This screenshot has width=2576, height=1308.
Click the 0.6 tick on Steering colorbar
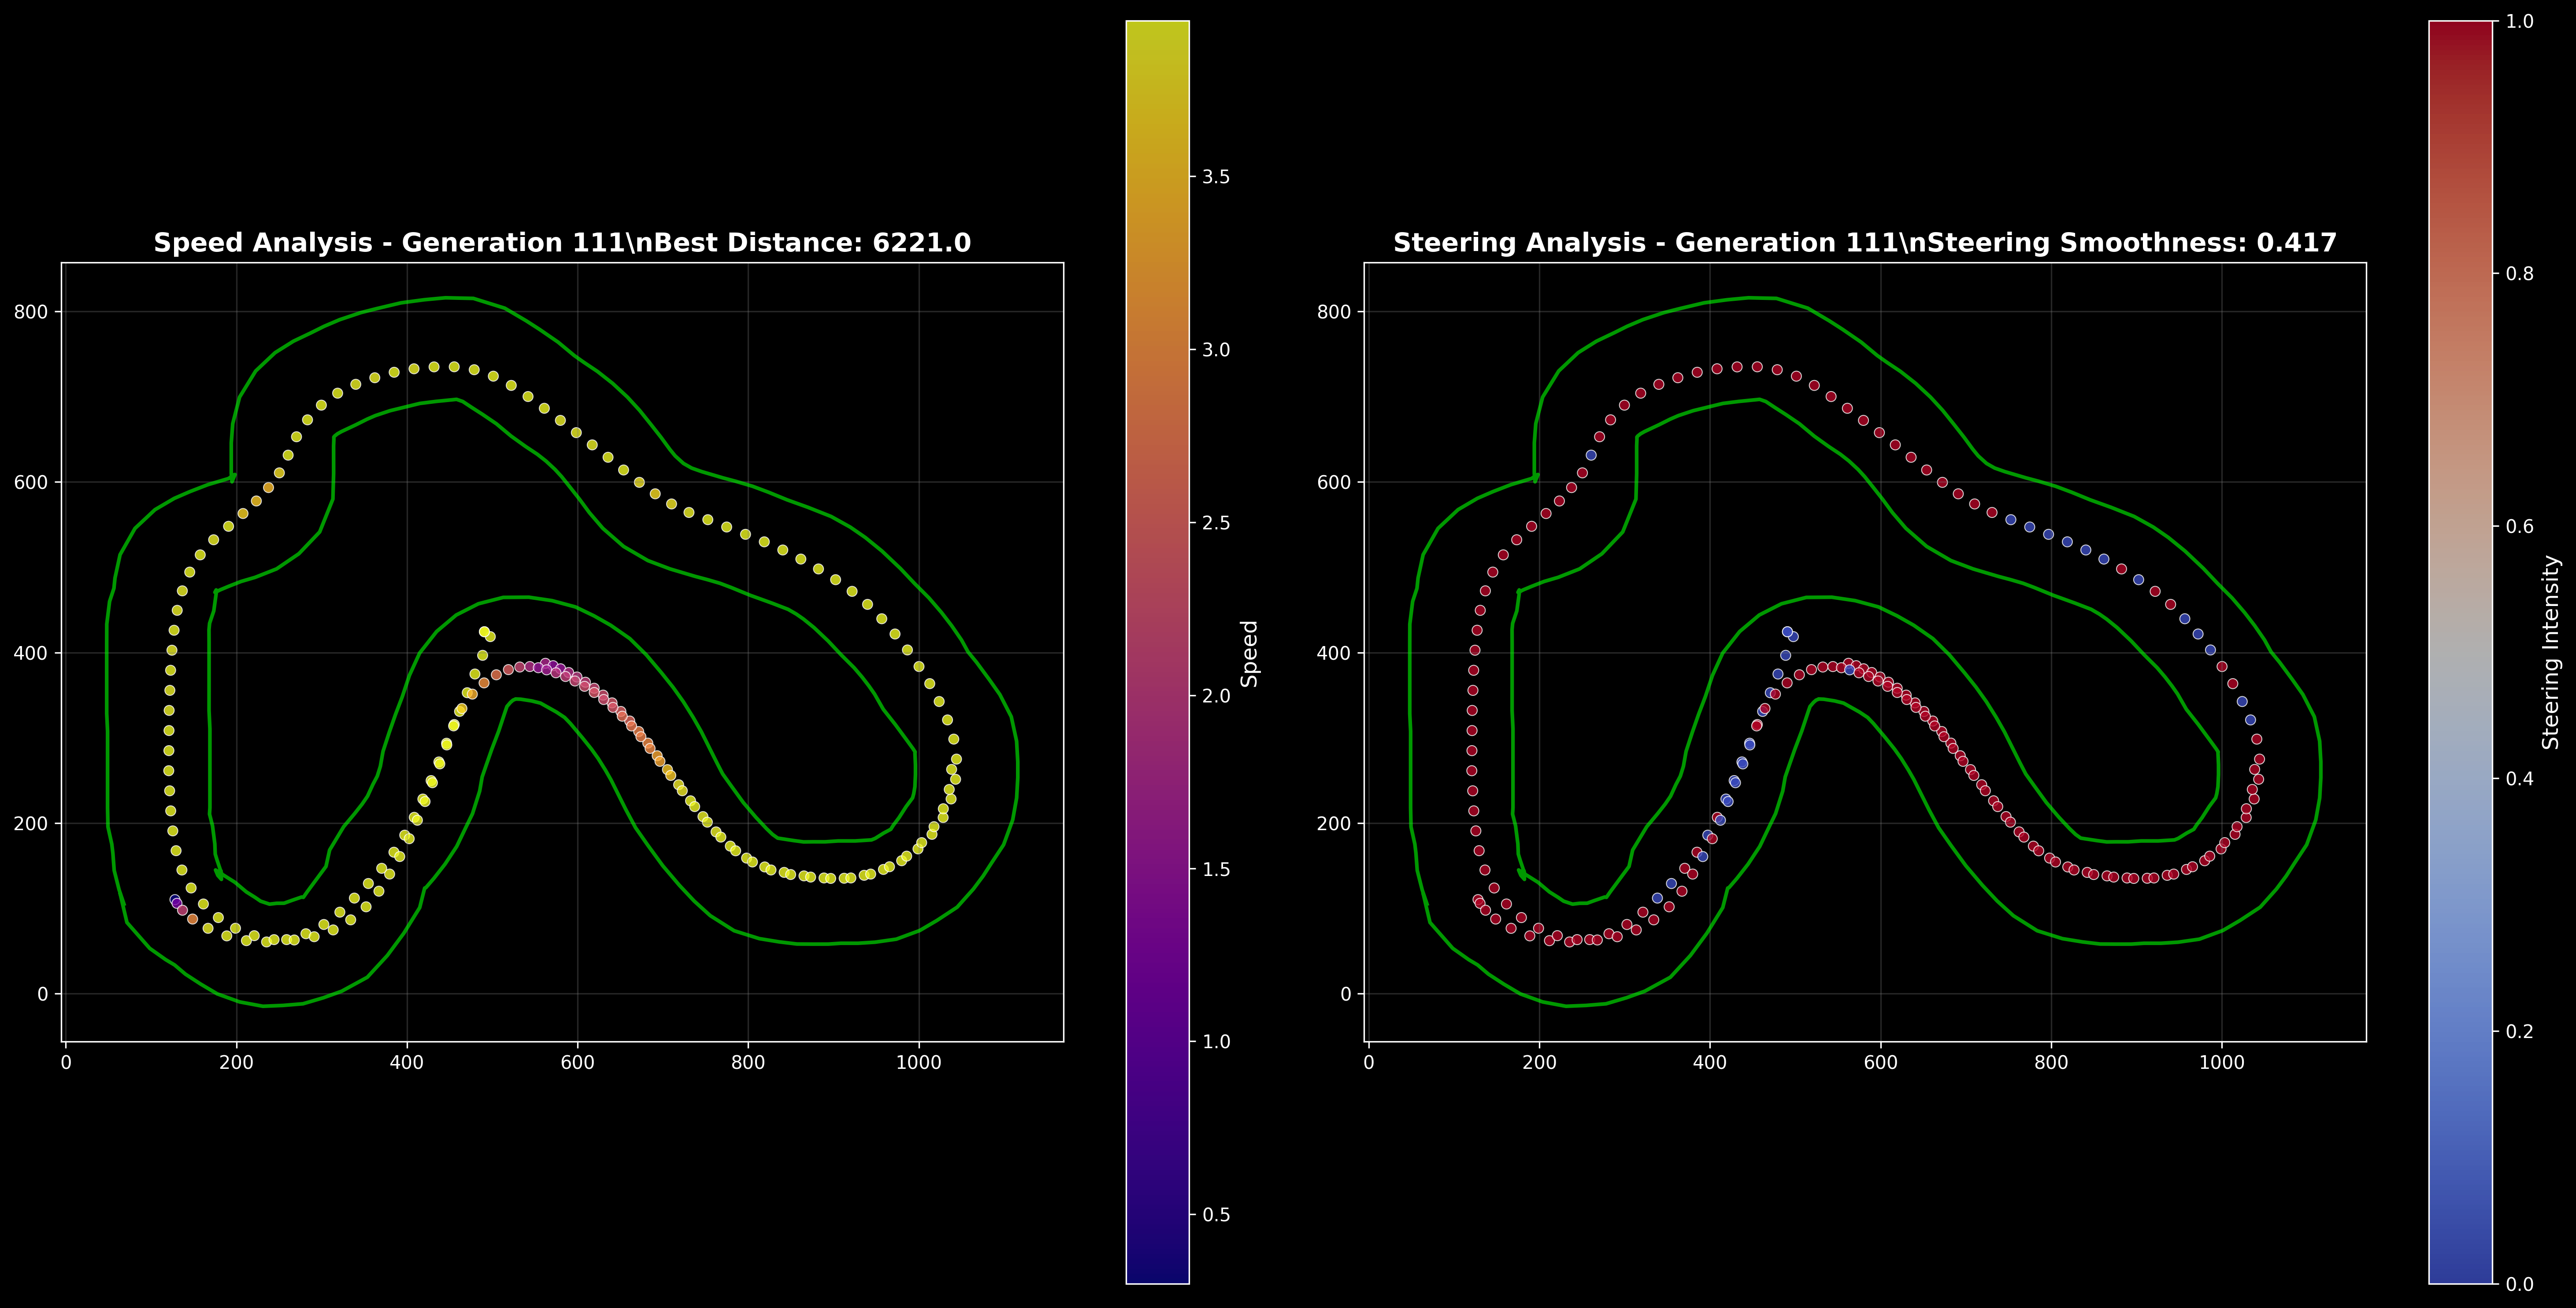pos(2519,526)
